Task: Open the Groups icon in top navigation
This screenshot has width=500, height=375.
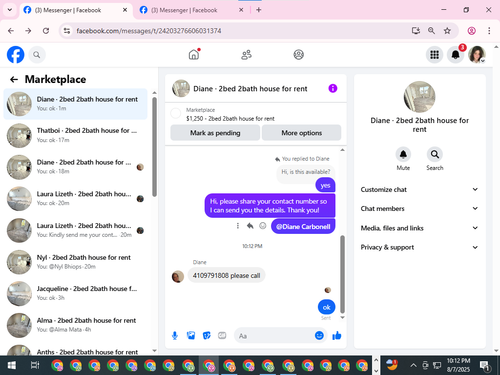Action: (x=298, y=55)
